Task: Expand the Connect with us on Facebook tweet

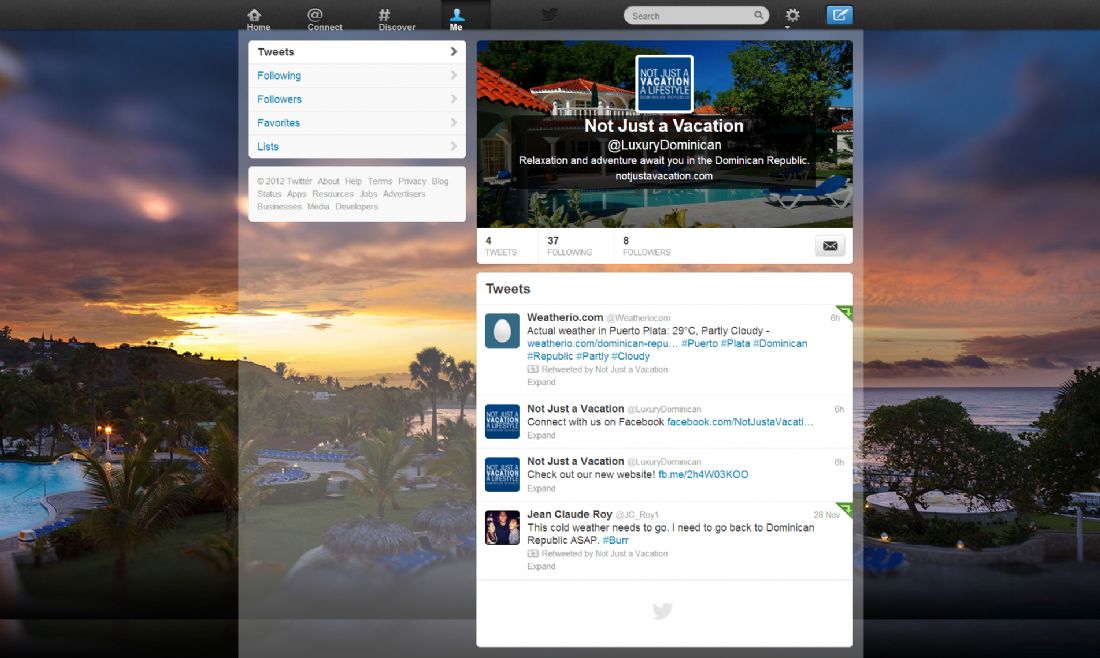Action: click(541, 436)
